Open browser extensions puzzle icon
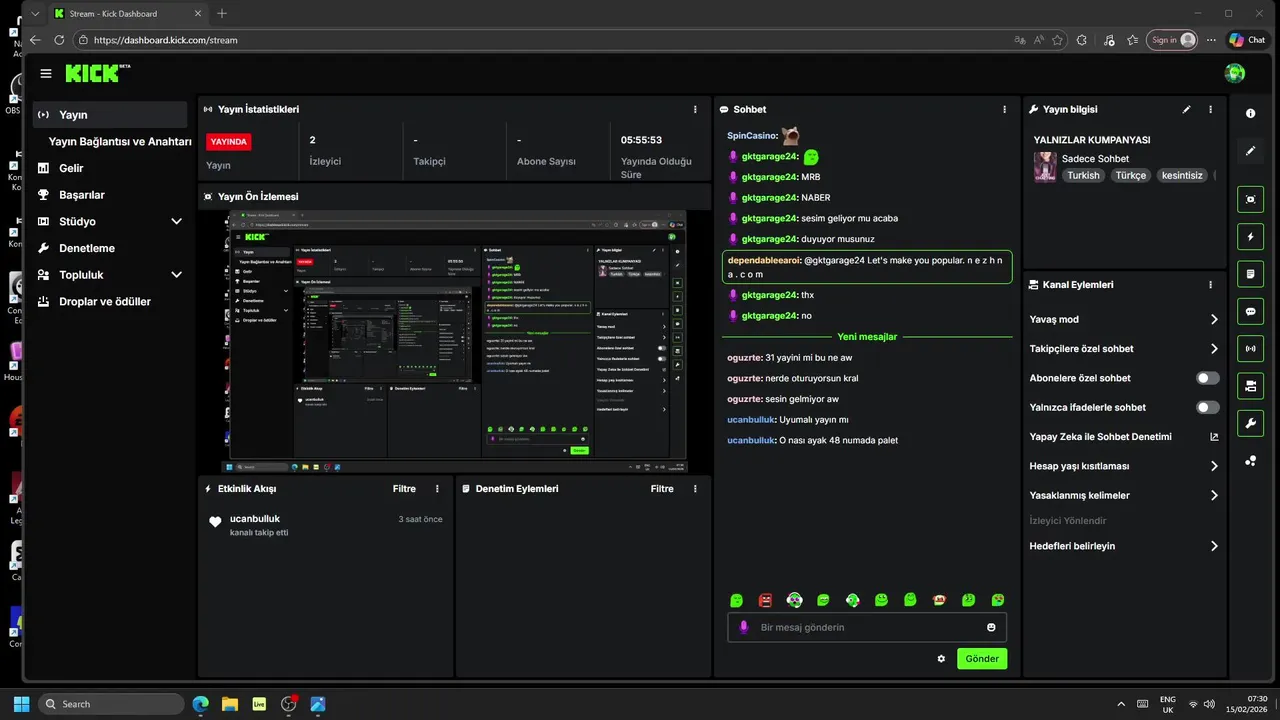Screen dimensions: 1280x720 tap(1082, 40)
